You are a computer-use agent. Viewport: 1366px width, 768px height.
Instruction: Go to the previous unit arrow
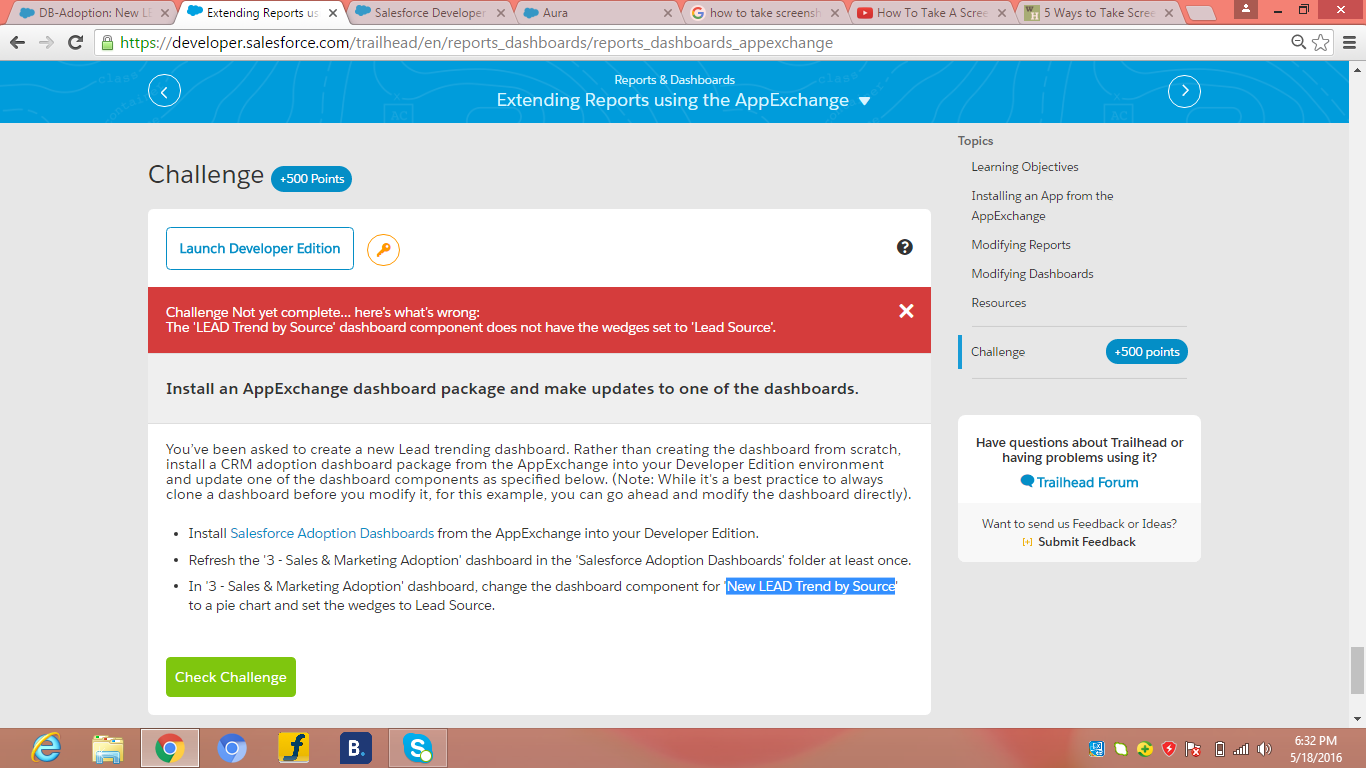click(x=164, y=91)
